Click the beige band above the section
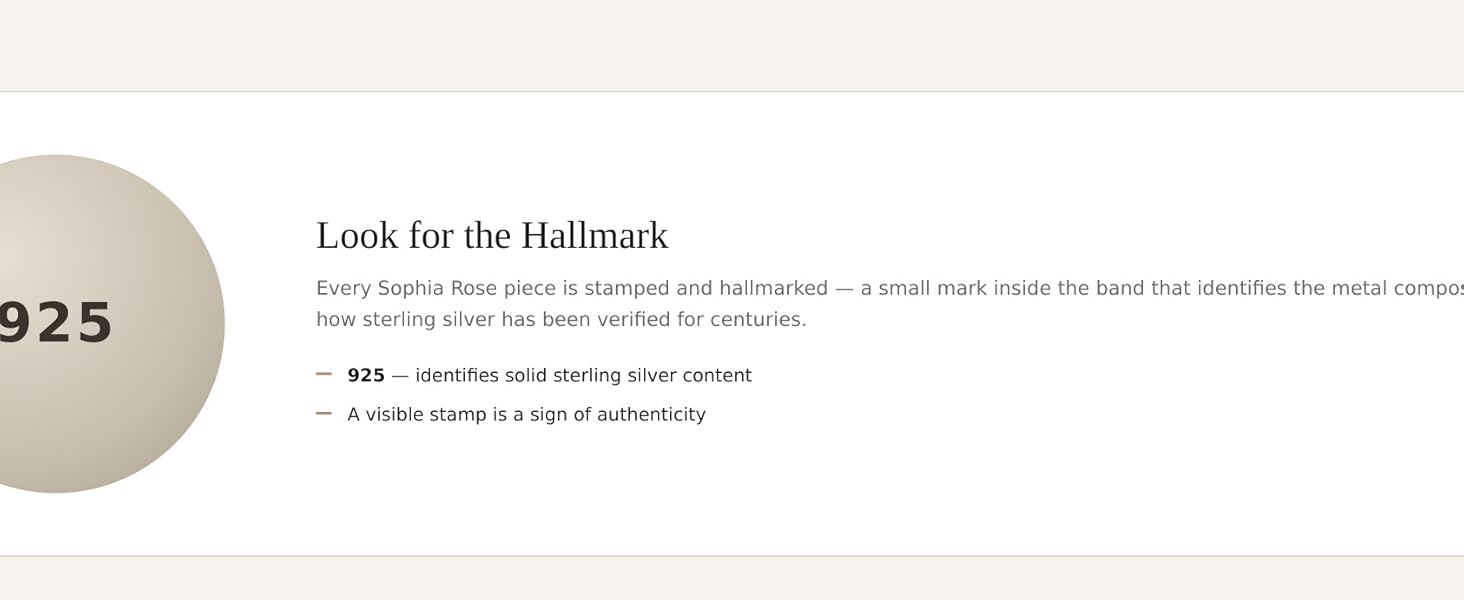This screenshot has height=600, width=1464. 732,45
